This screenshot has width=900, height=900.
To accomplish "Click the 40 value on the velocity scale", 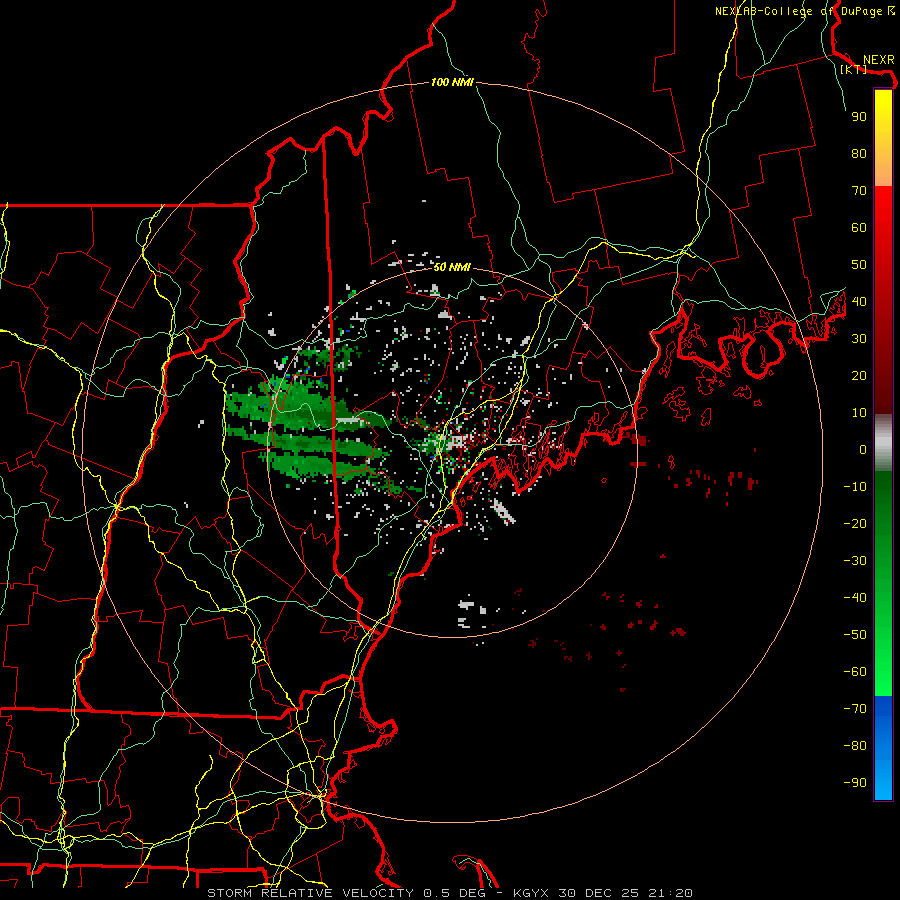I will click(x=859, y=302).
